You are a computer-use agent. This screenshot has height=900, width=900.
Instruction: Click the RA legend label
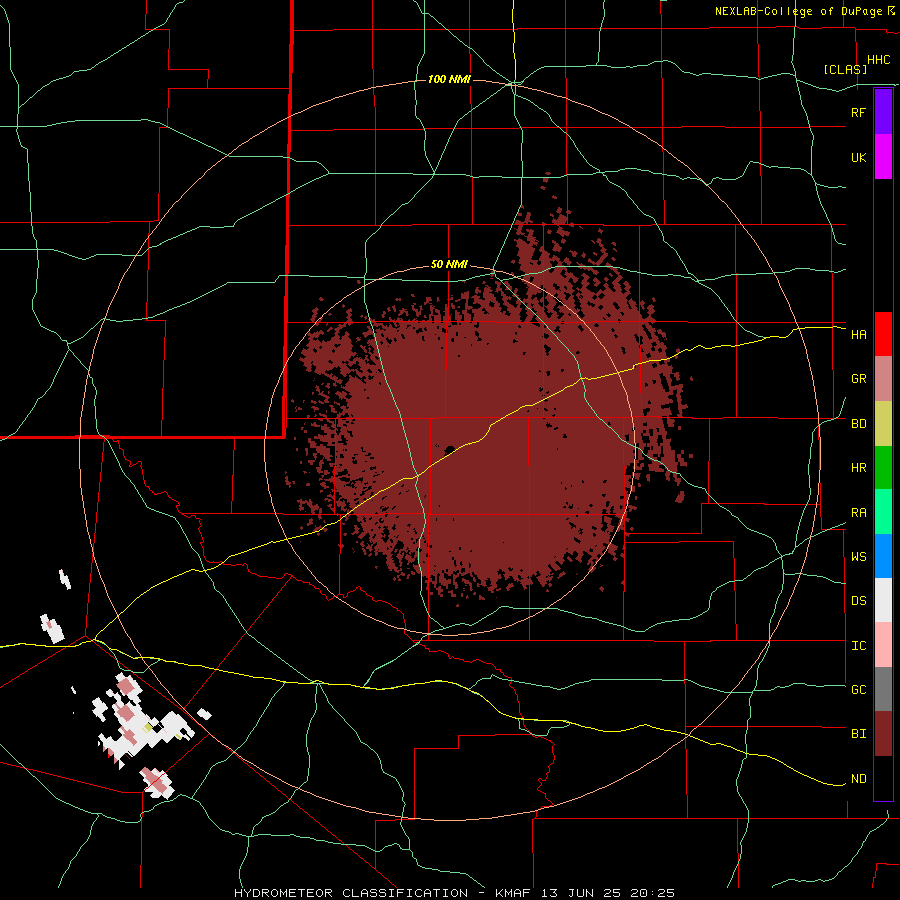pos(858,513)
